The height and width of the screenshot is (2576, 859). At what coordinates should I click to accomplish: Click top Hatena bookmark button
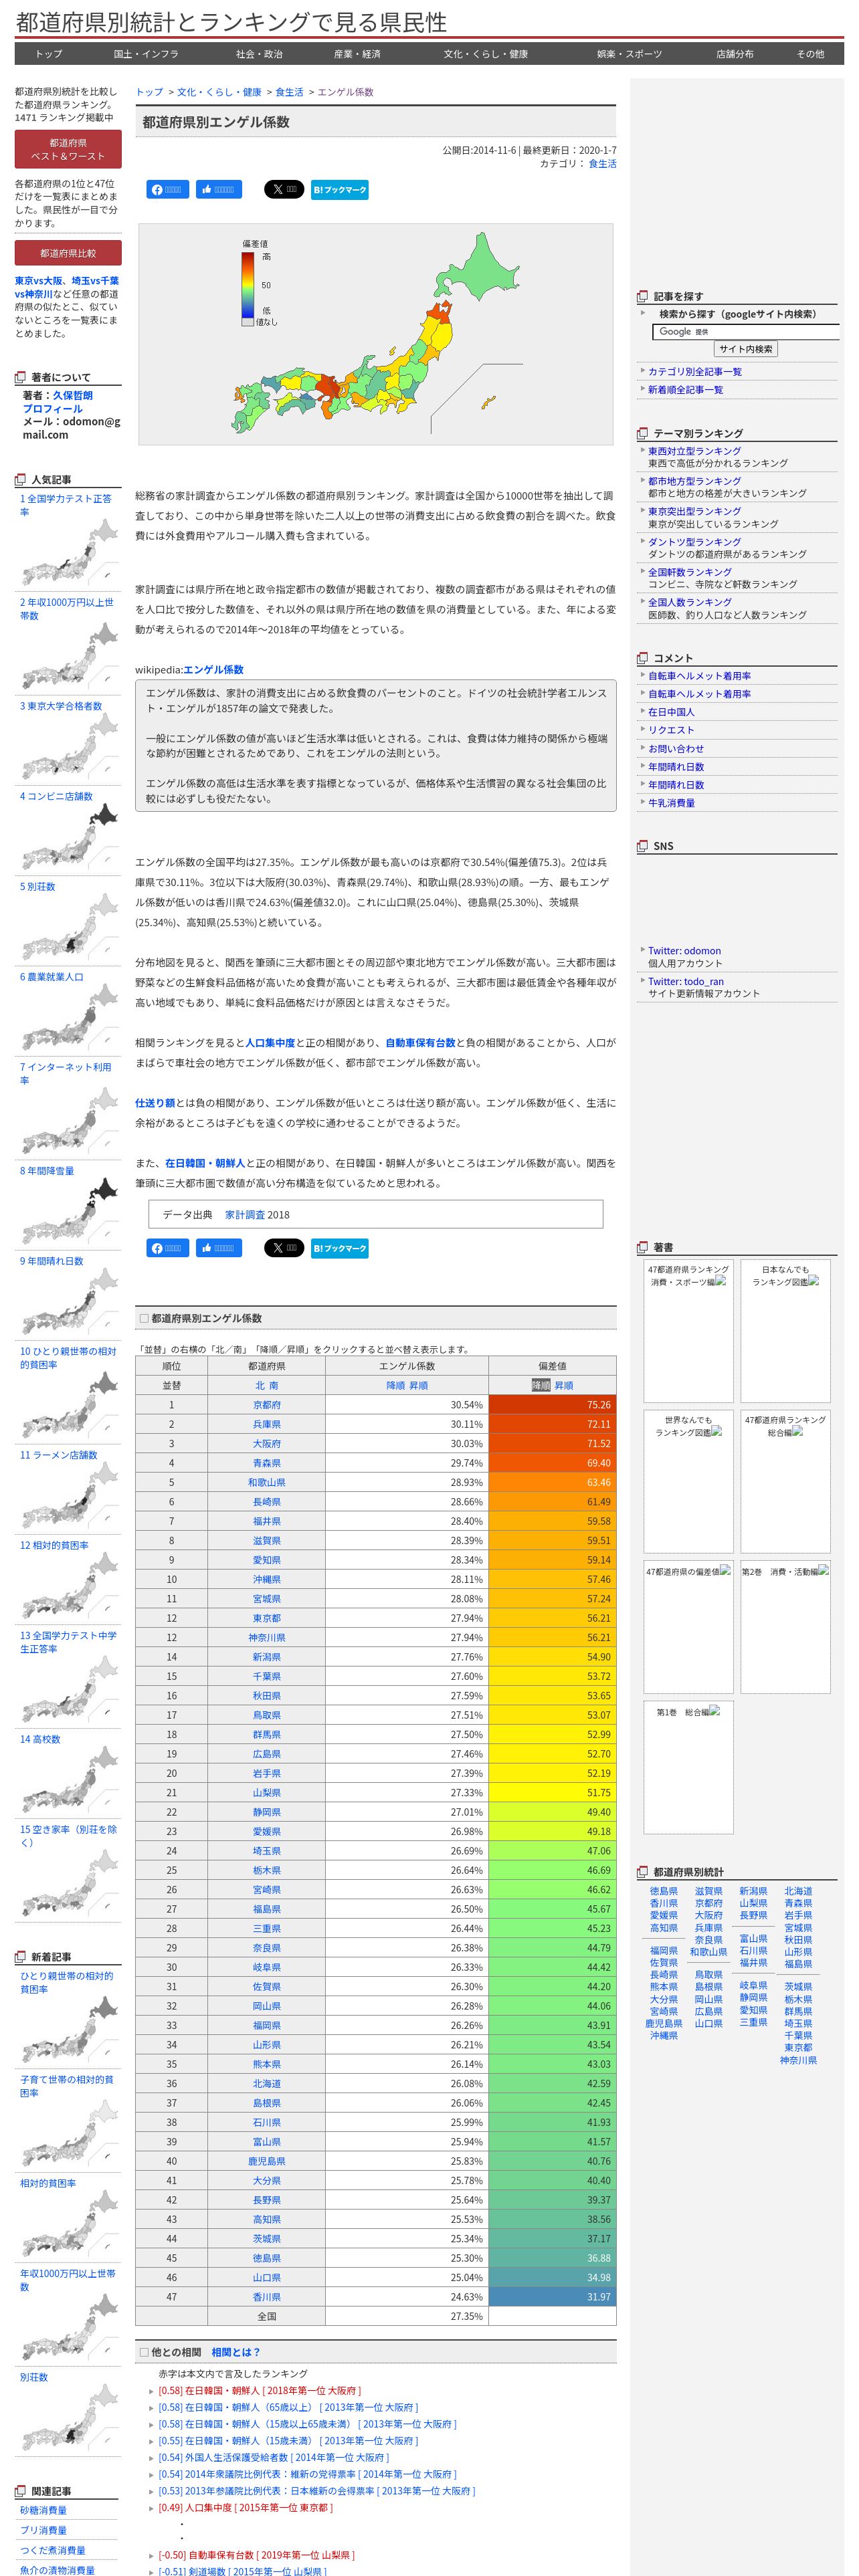[340, 189]
